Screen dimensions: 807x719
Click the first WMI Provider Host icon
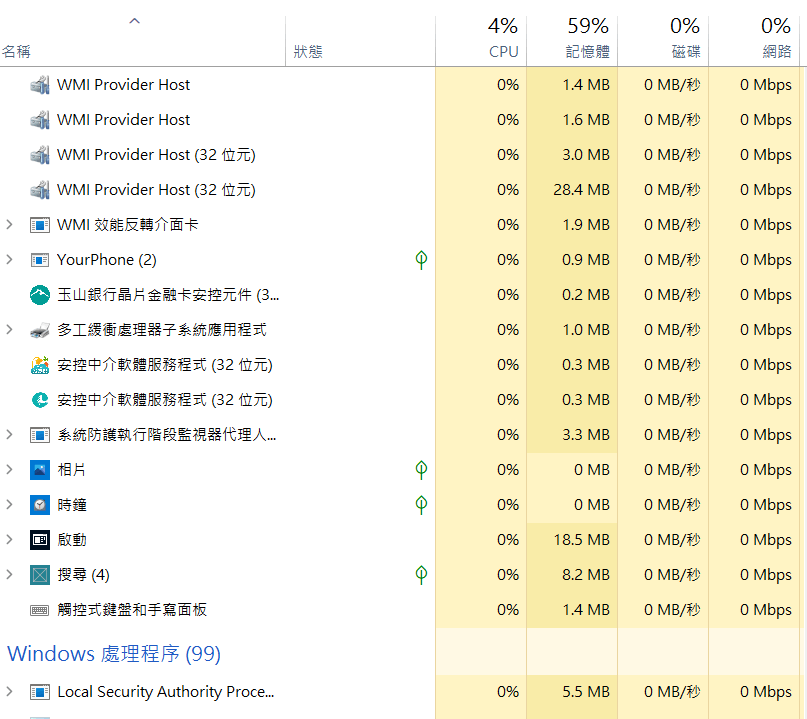[x=40, y=85]
